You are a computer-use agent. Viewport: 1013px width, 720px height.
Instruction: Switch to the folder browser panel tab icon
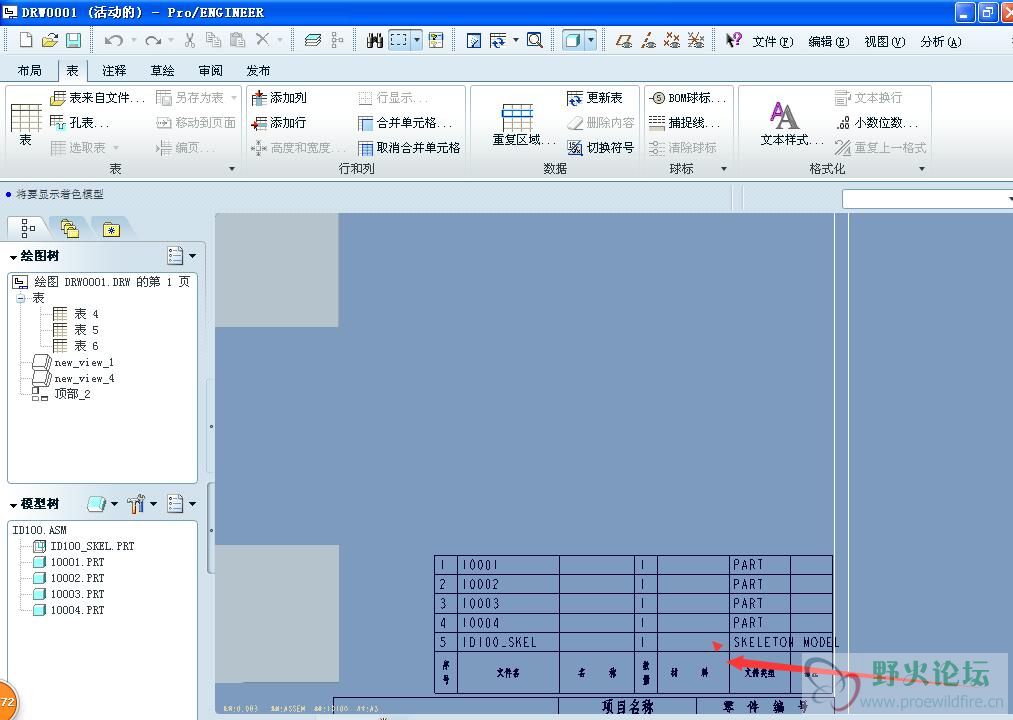(69, 229)
